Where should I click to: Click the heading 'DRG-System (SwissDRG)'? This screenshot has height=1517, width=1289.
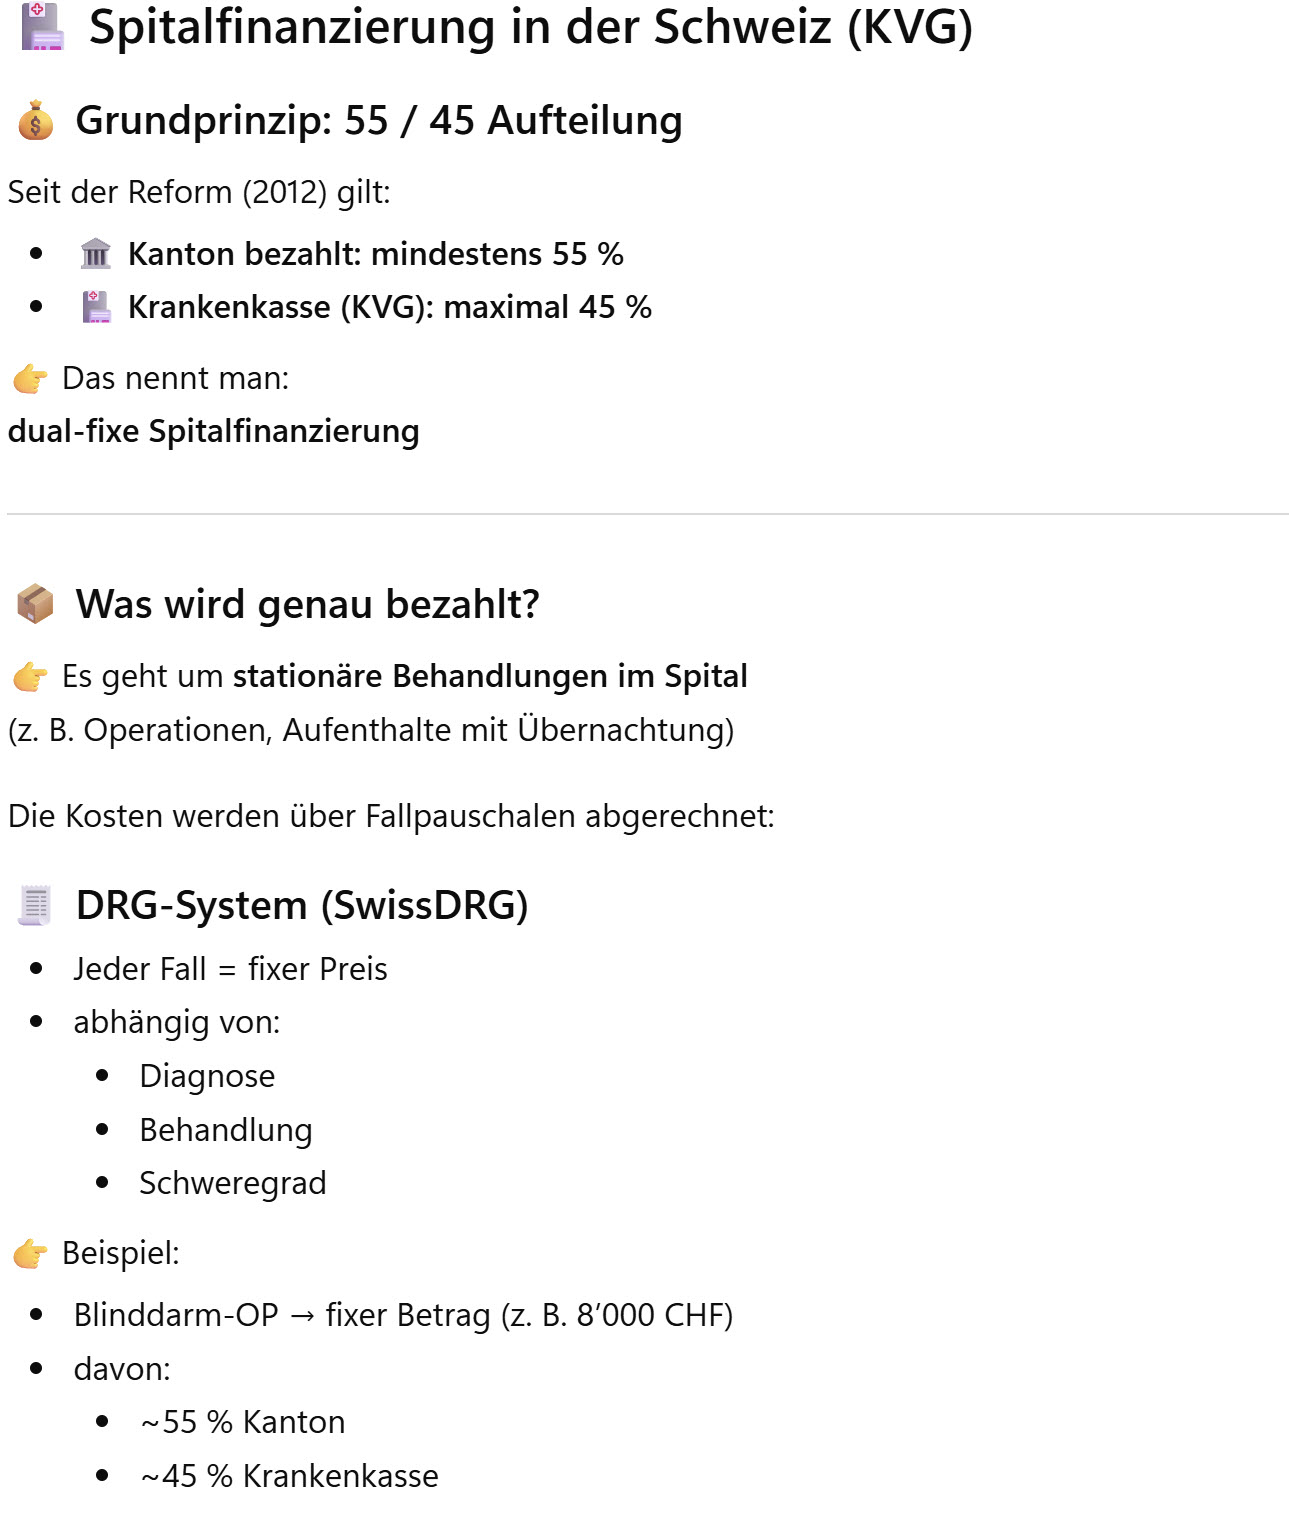point(302,906)
